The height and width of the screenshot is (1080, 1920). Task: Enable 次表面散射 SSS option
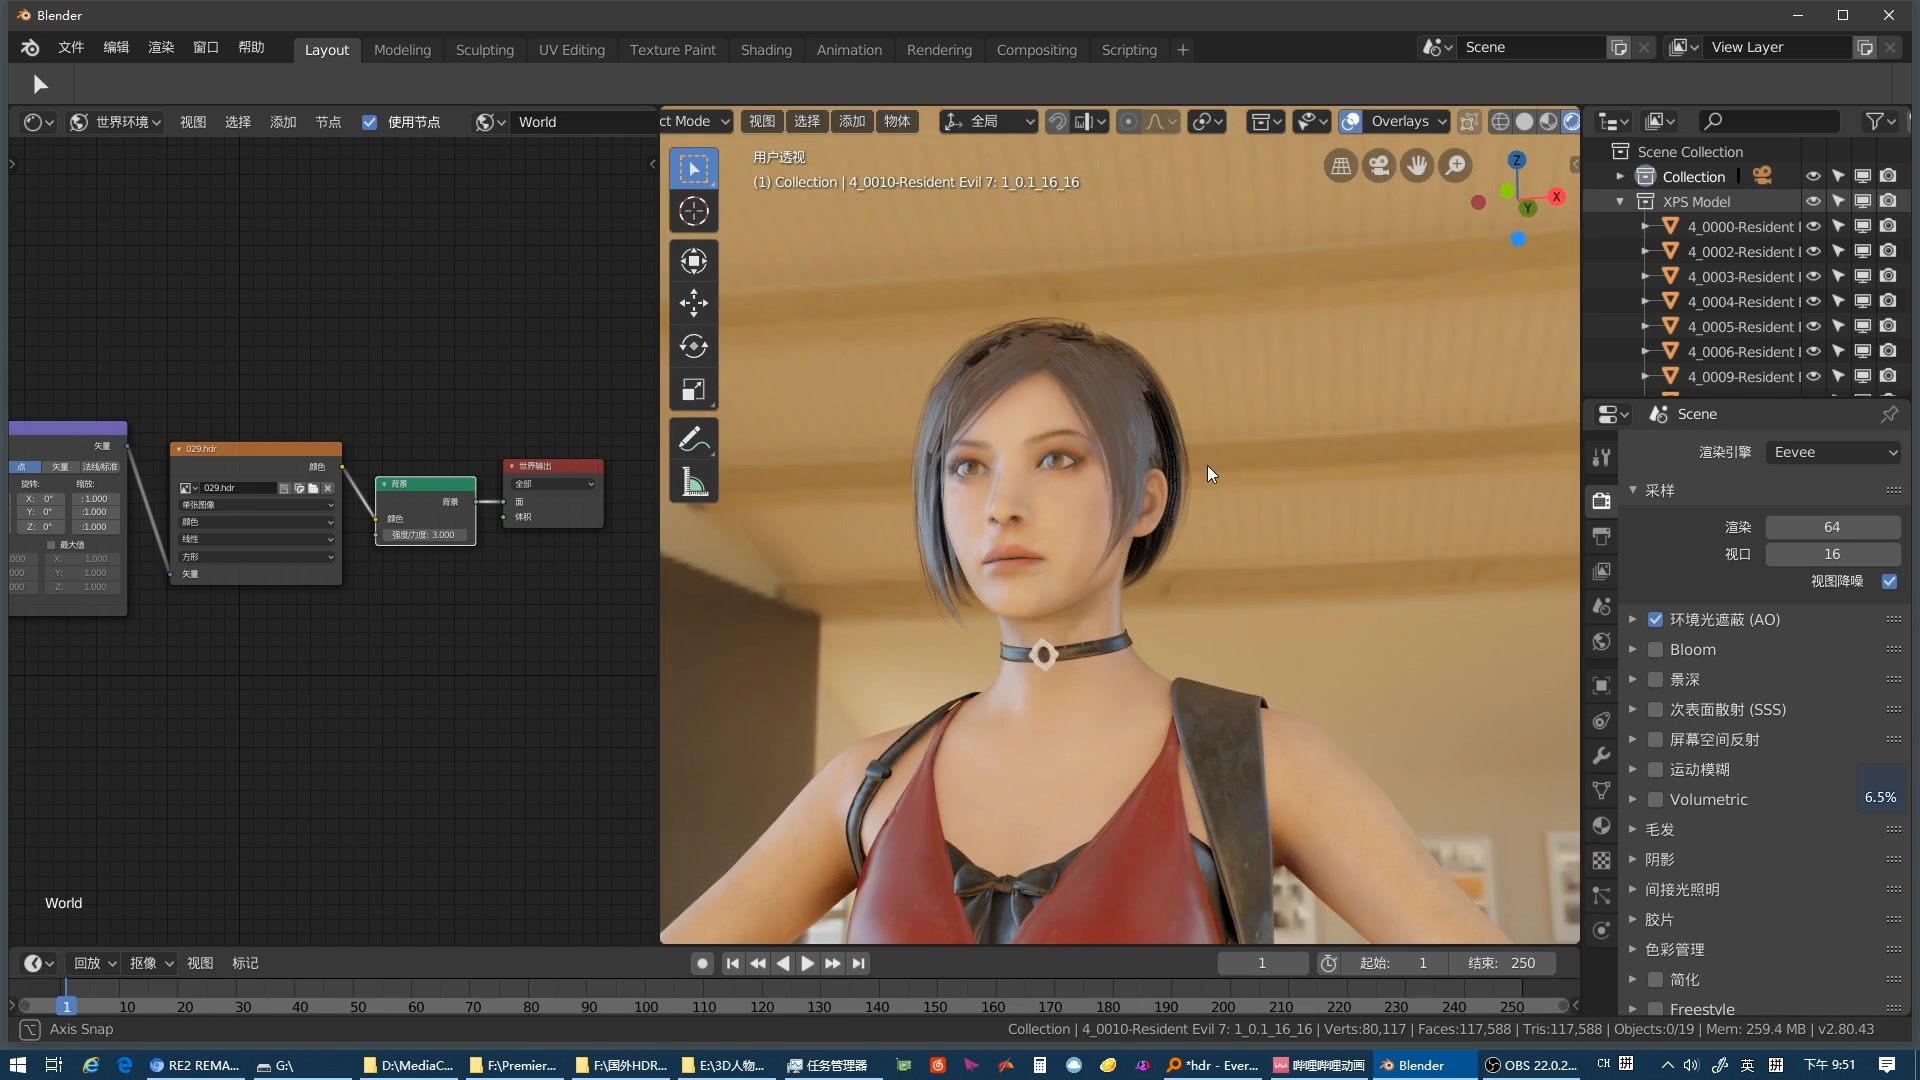point(1655,709)
